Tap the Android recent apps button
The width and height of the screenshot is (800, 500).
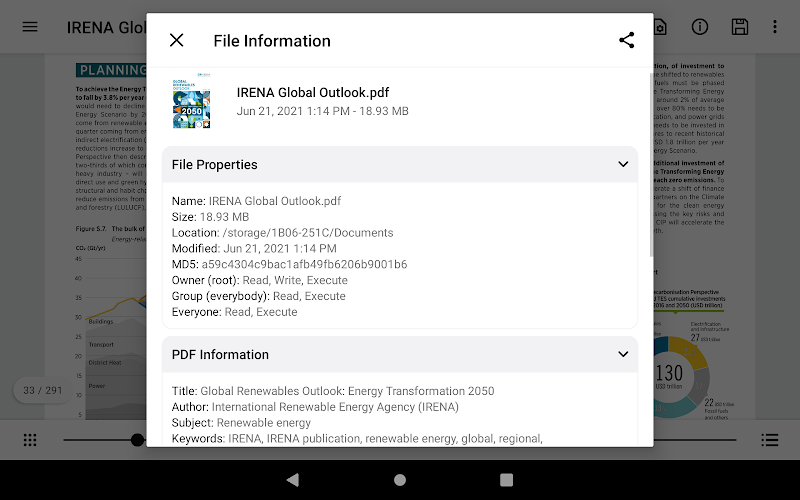[x=506, y=480]
